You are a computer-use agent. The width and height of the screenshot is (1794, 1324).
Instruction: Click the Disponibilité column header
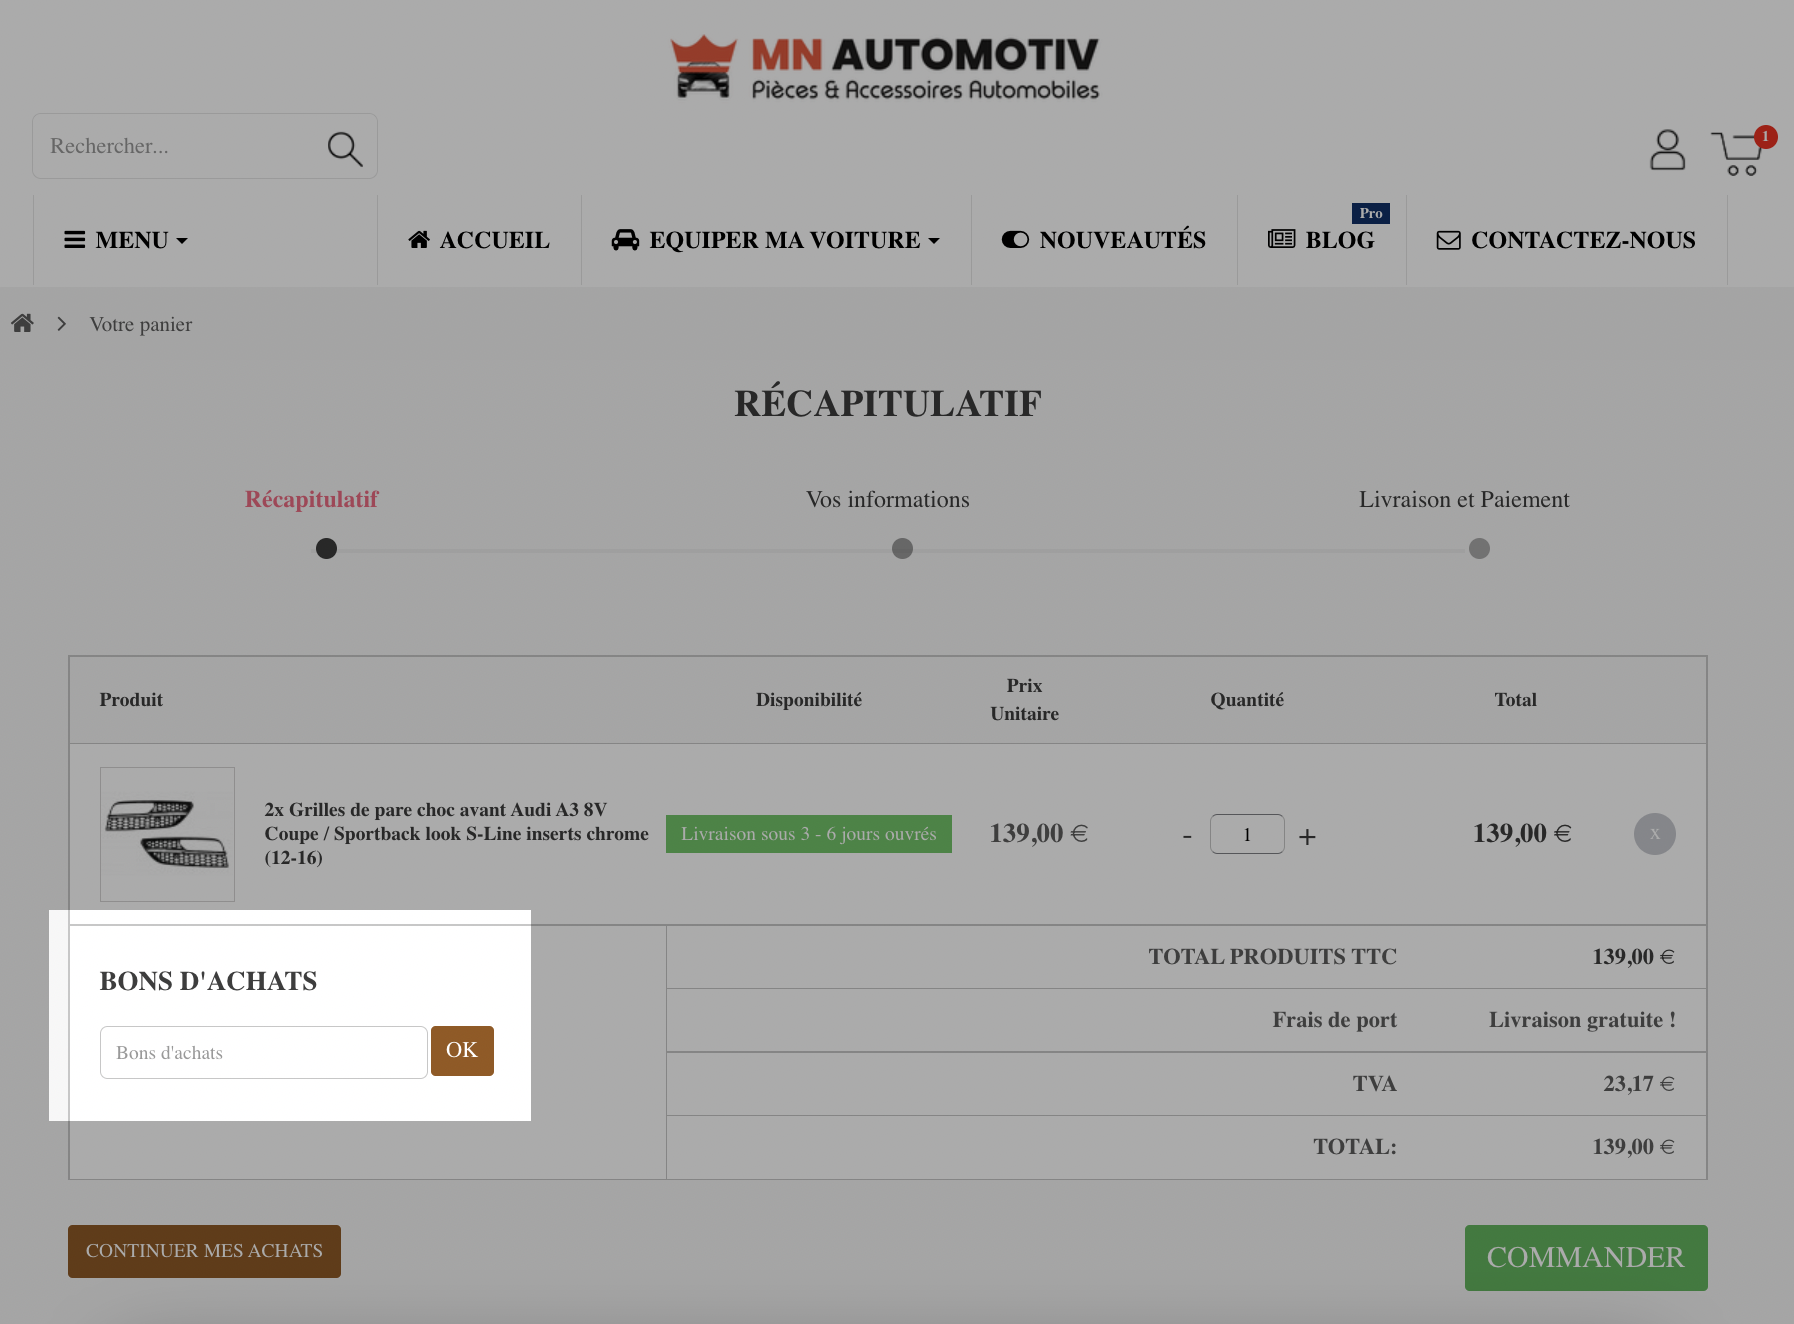[809, 700]
